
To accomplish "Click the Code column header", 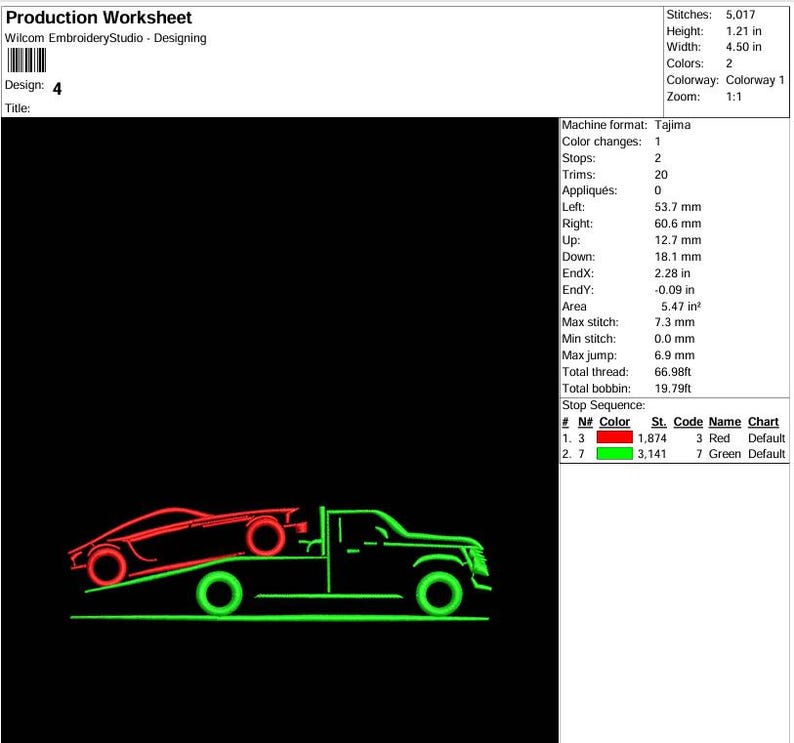I will point(688,421).
